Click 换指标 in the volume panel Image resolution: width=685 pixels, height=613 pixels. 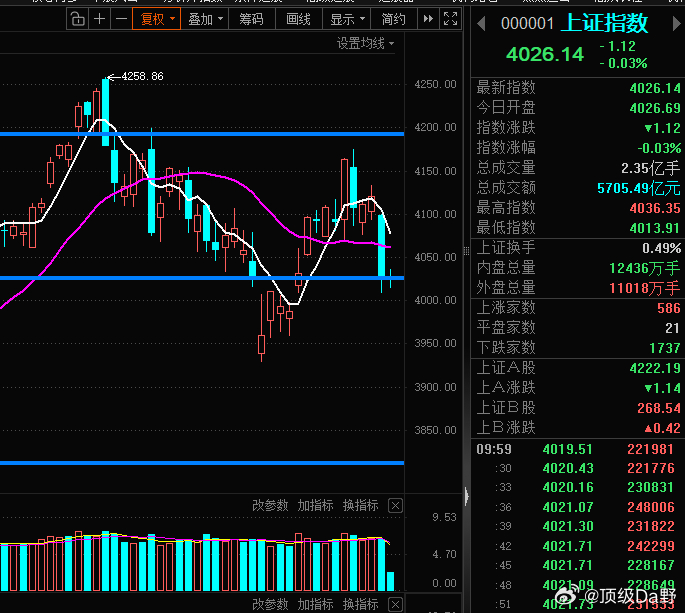click(360, 506)
